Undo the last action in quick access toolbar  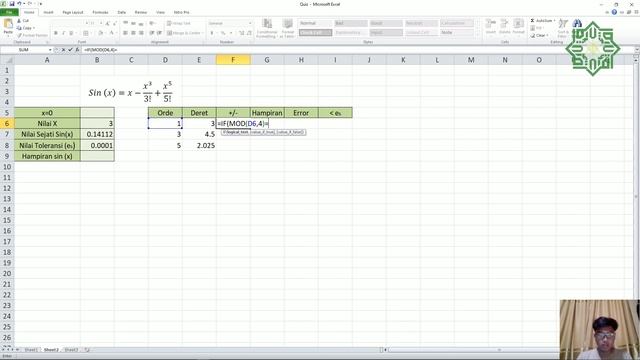point(19,4)
